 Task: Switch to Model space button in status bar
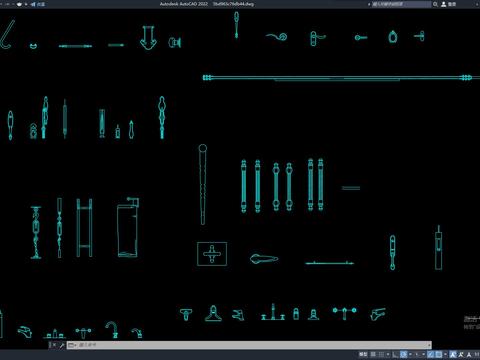[x=363, y=354]
